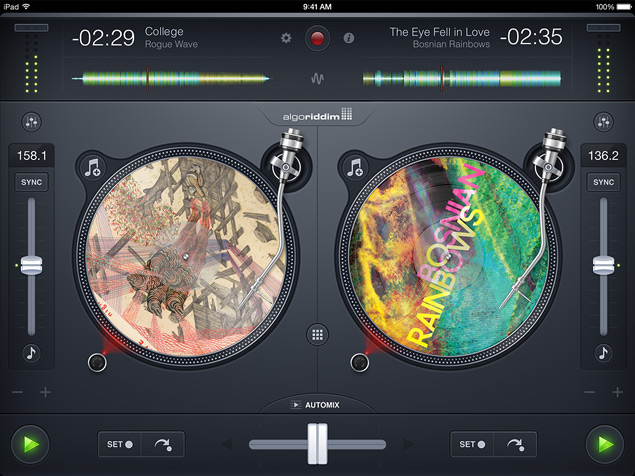Open the right deck mixer EQ icon
This screenshot has height=476, width=635.
coord(603,122)
